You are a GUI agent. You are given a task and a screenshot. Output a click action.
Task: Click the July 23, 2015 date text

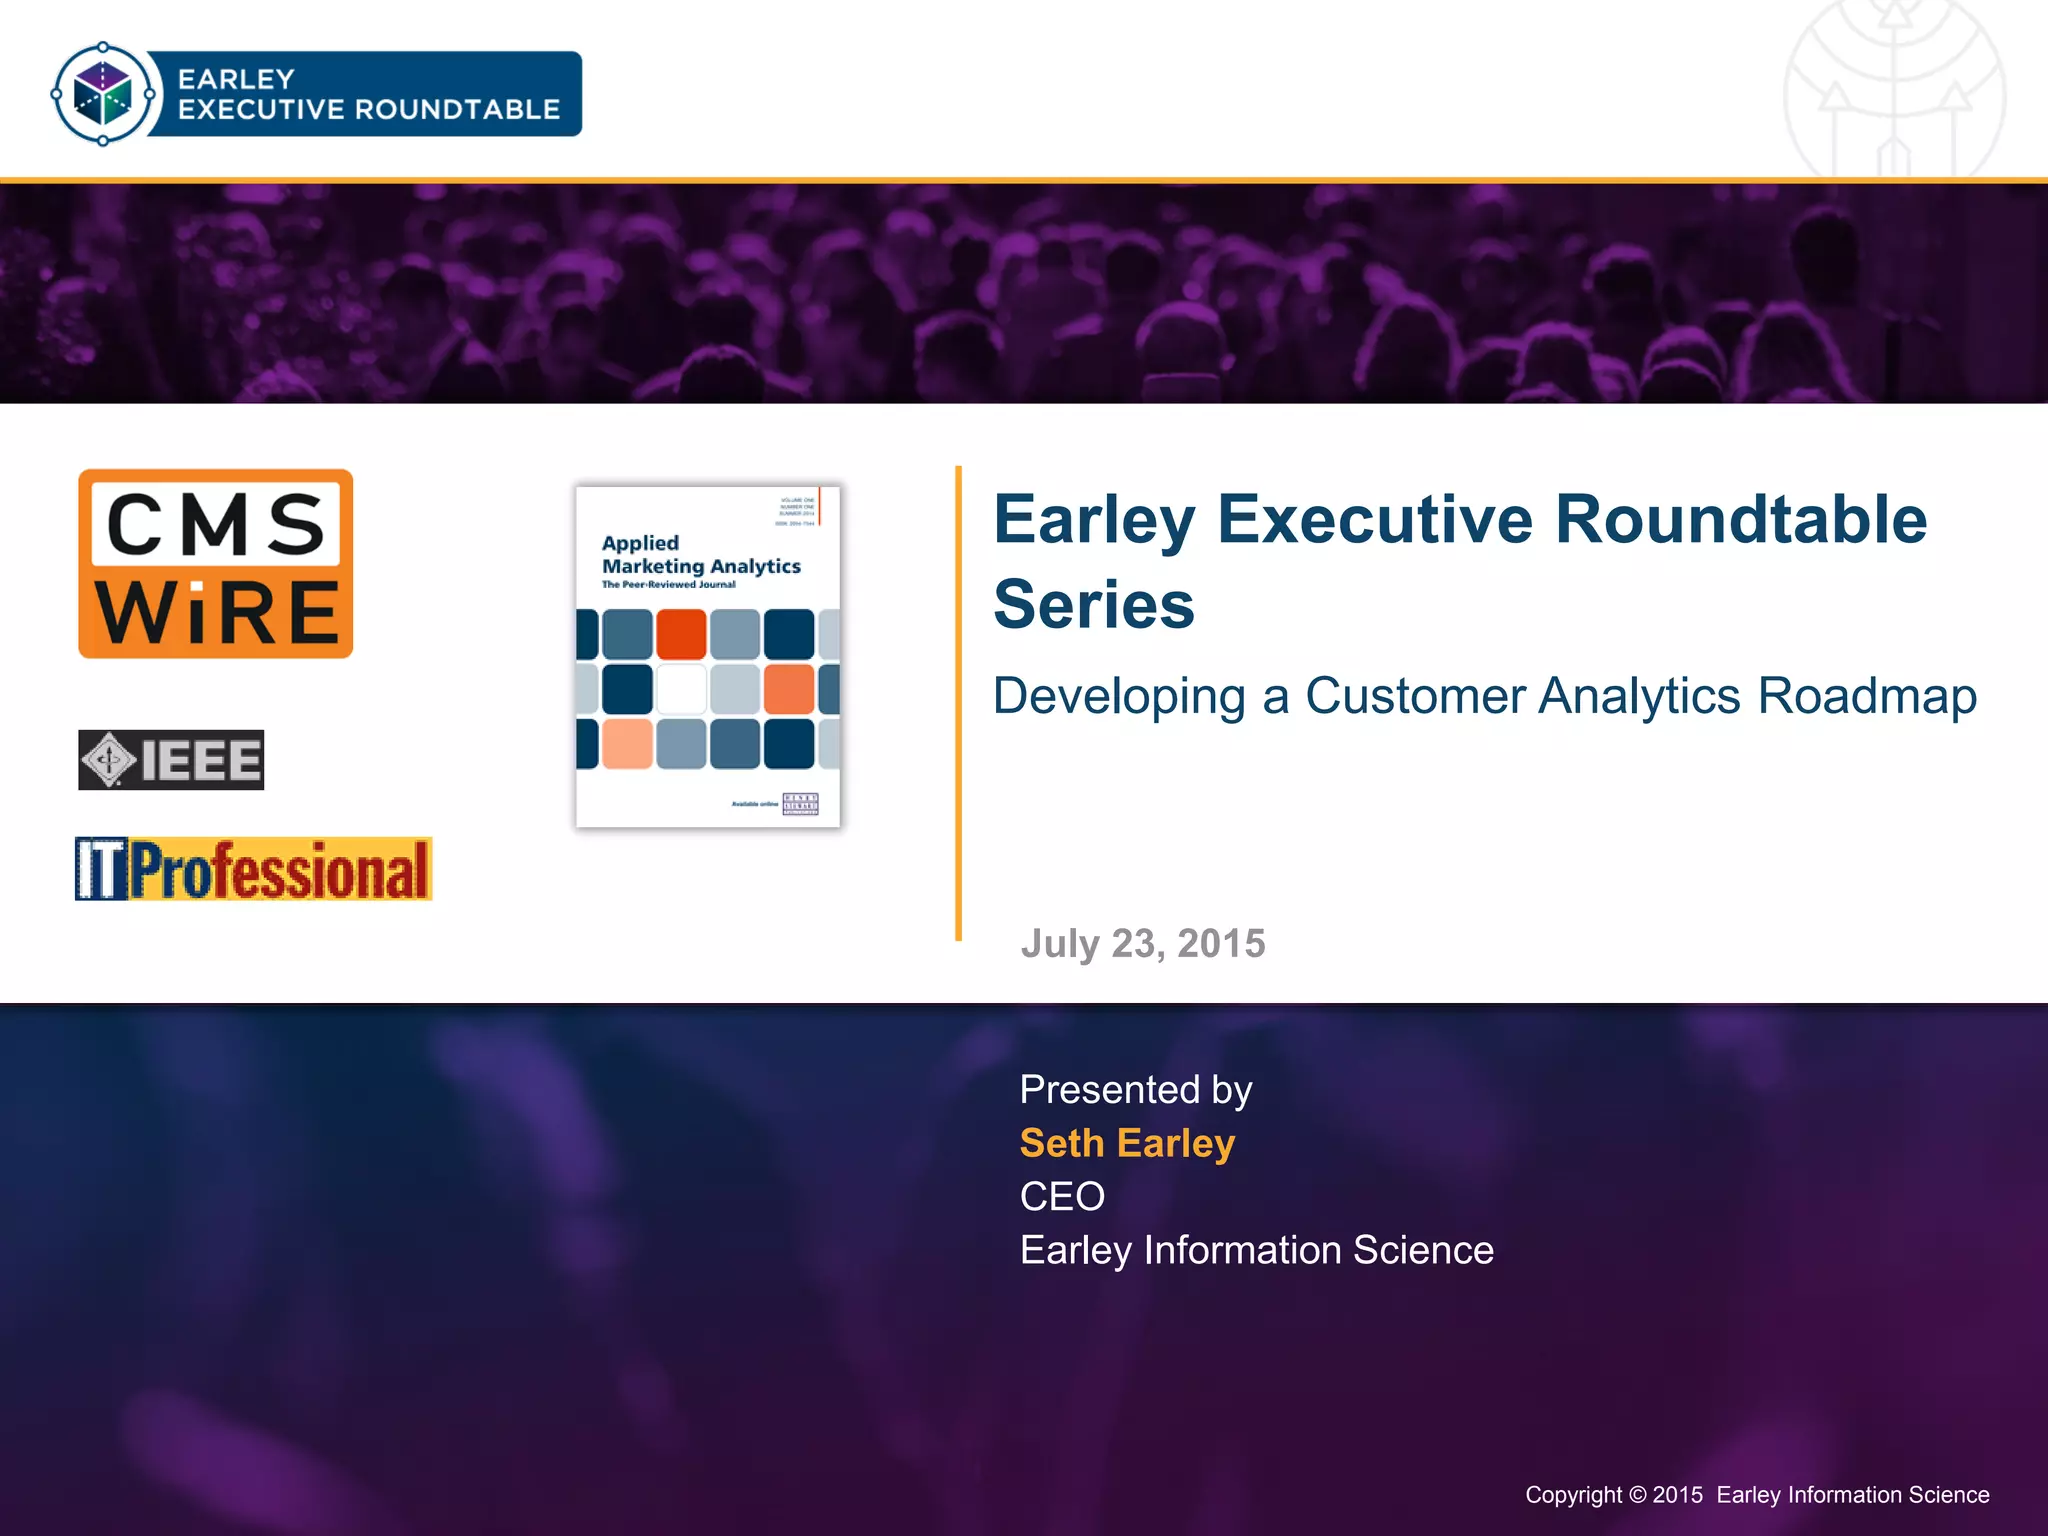(x=1142, y=943)
